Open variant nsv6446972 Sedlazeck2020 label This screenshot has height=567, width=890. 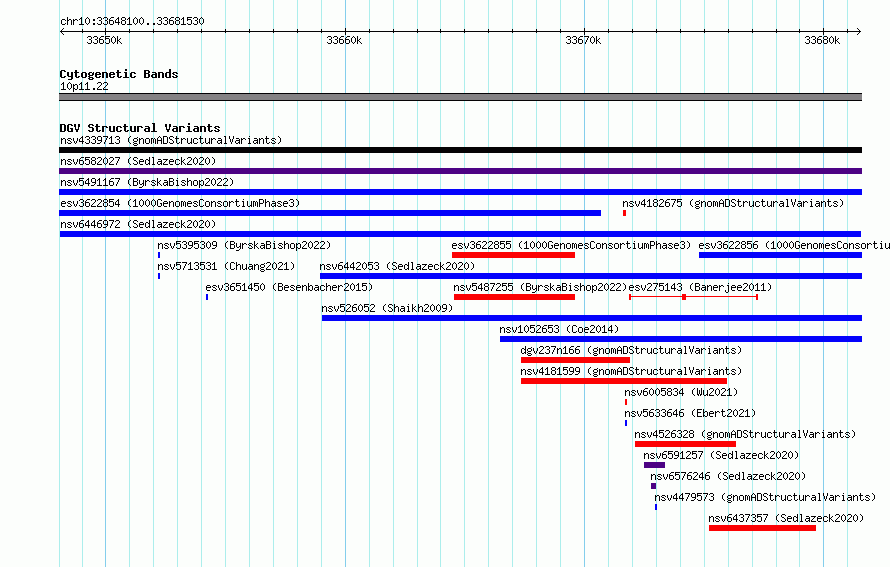(138, 224)
